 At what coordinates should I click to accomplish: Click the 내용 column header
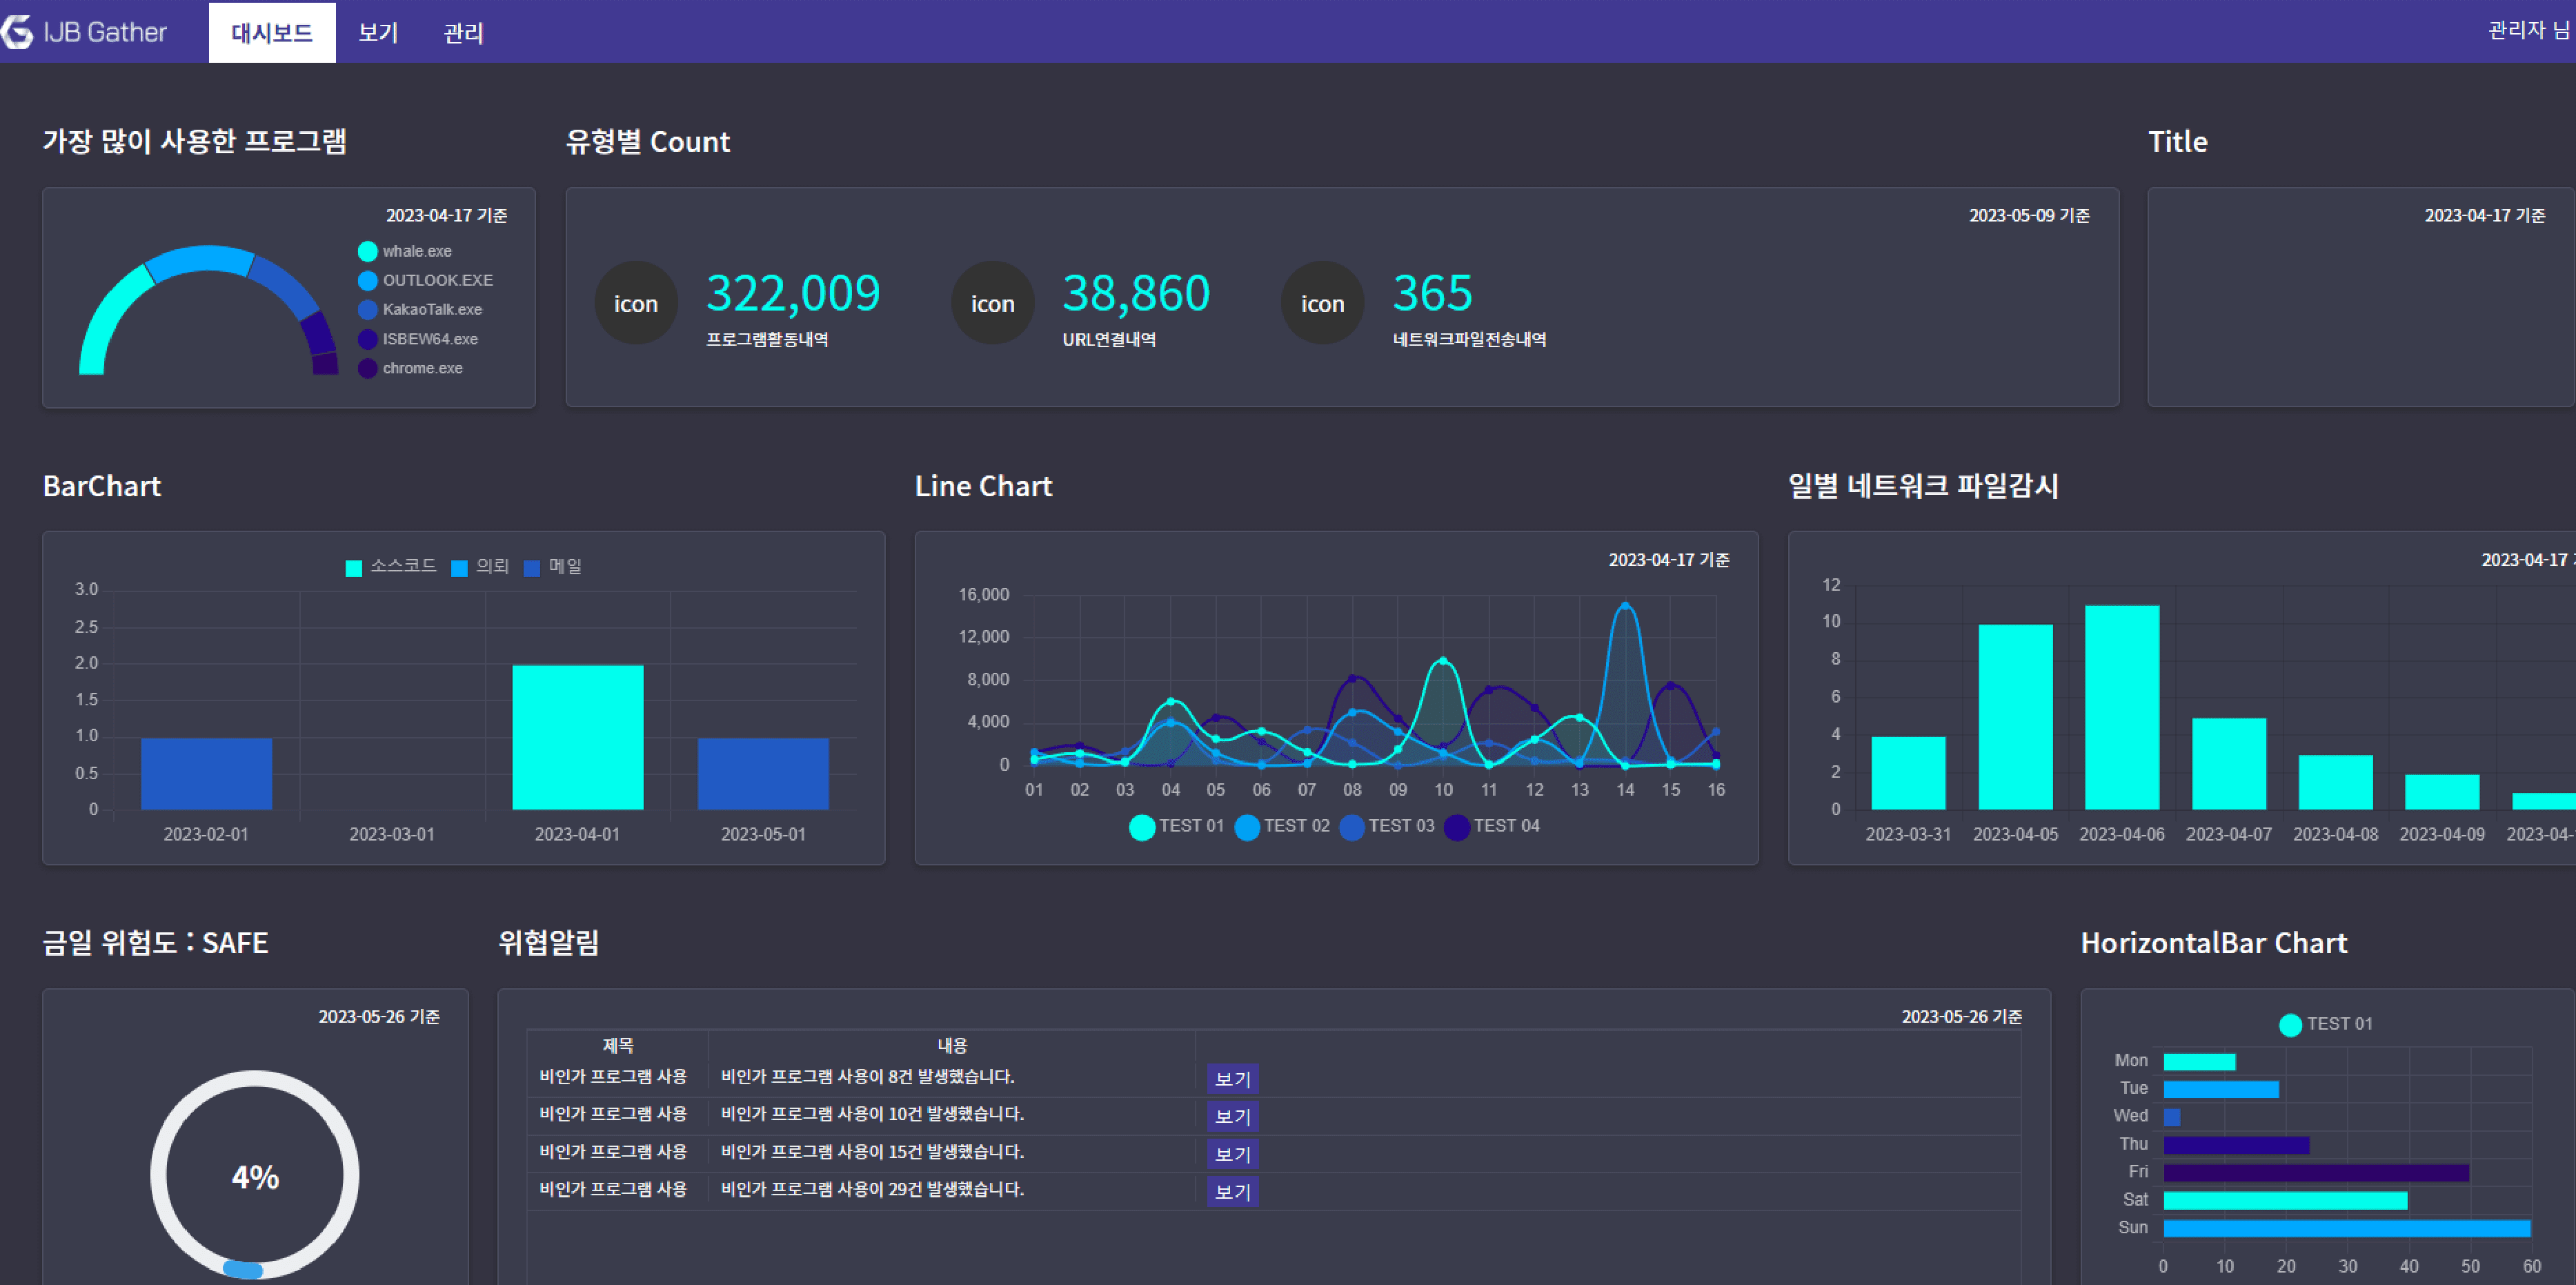pyautogui.click(x=952, y=1045)
